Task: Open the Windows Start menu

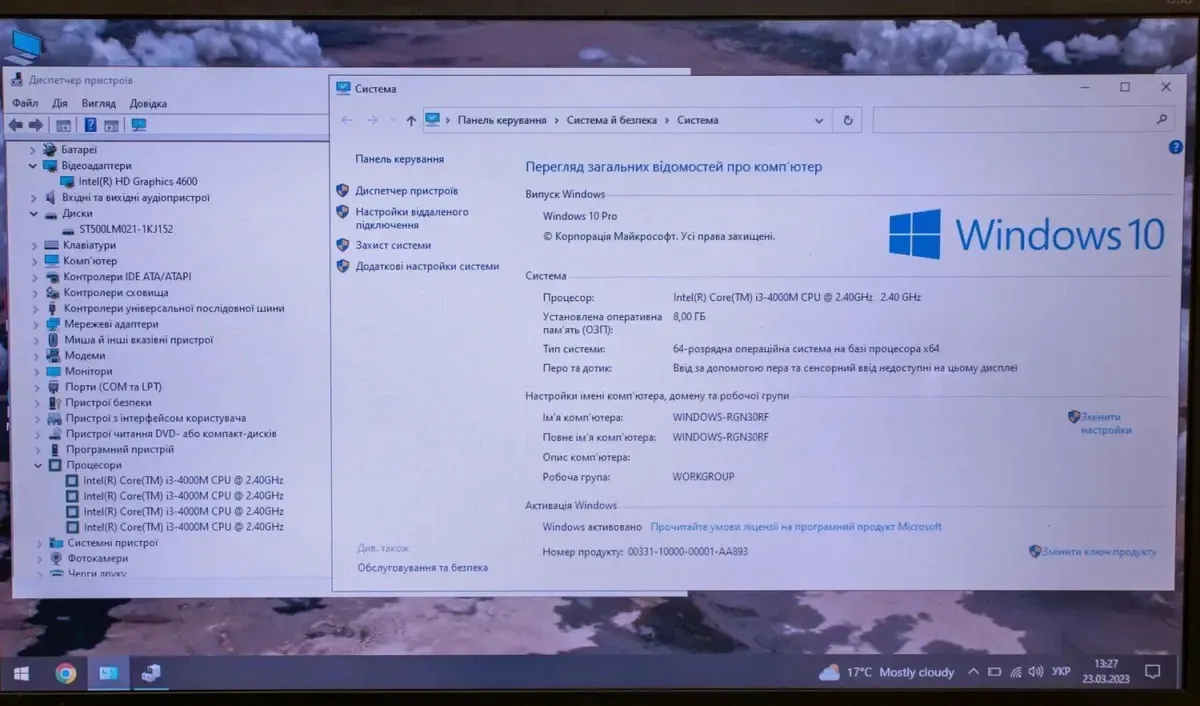Action: (21, 673)
